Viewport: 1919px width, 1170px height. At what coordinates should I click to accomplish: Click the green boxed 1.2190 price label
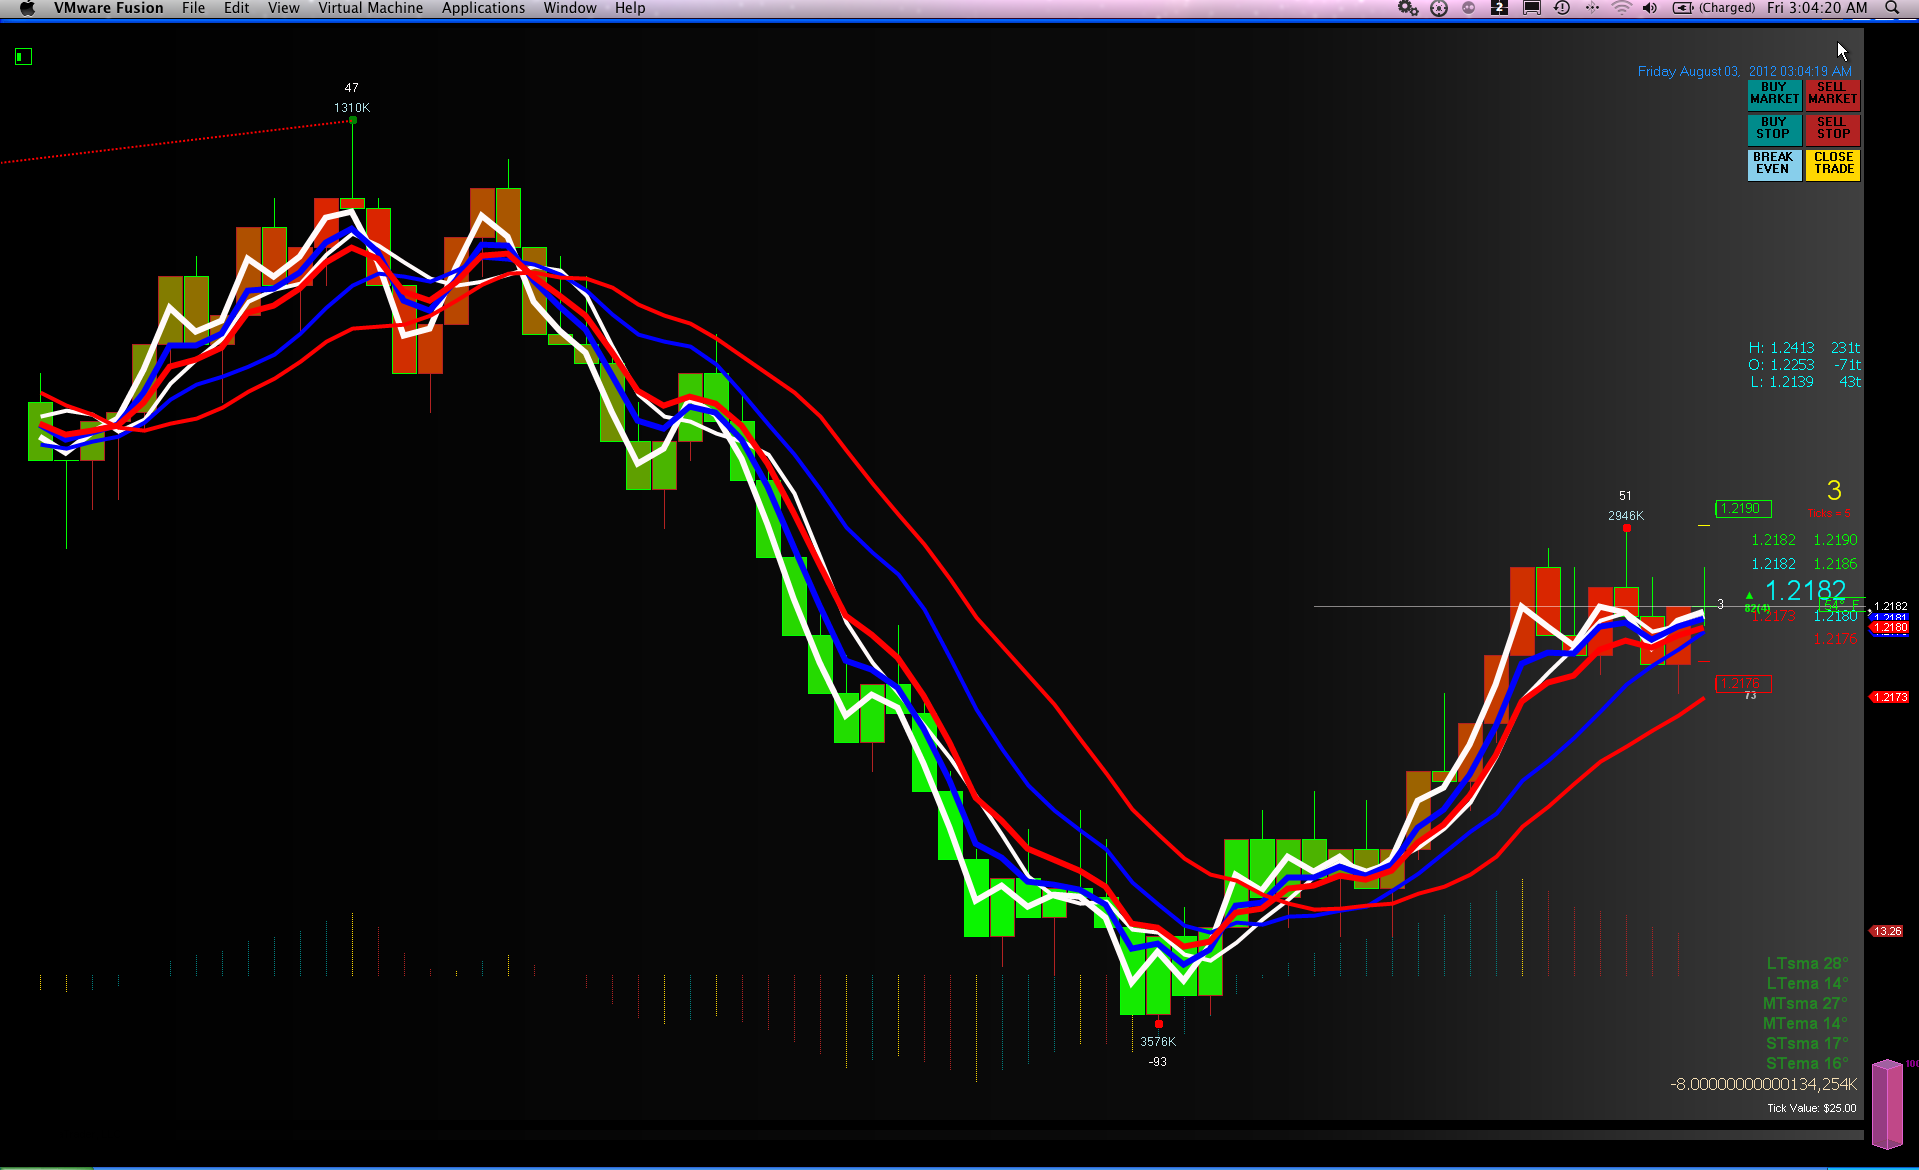pos(1743,509)
